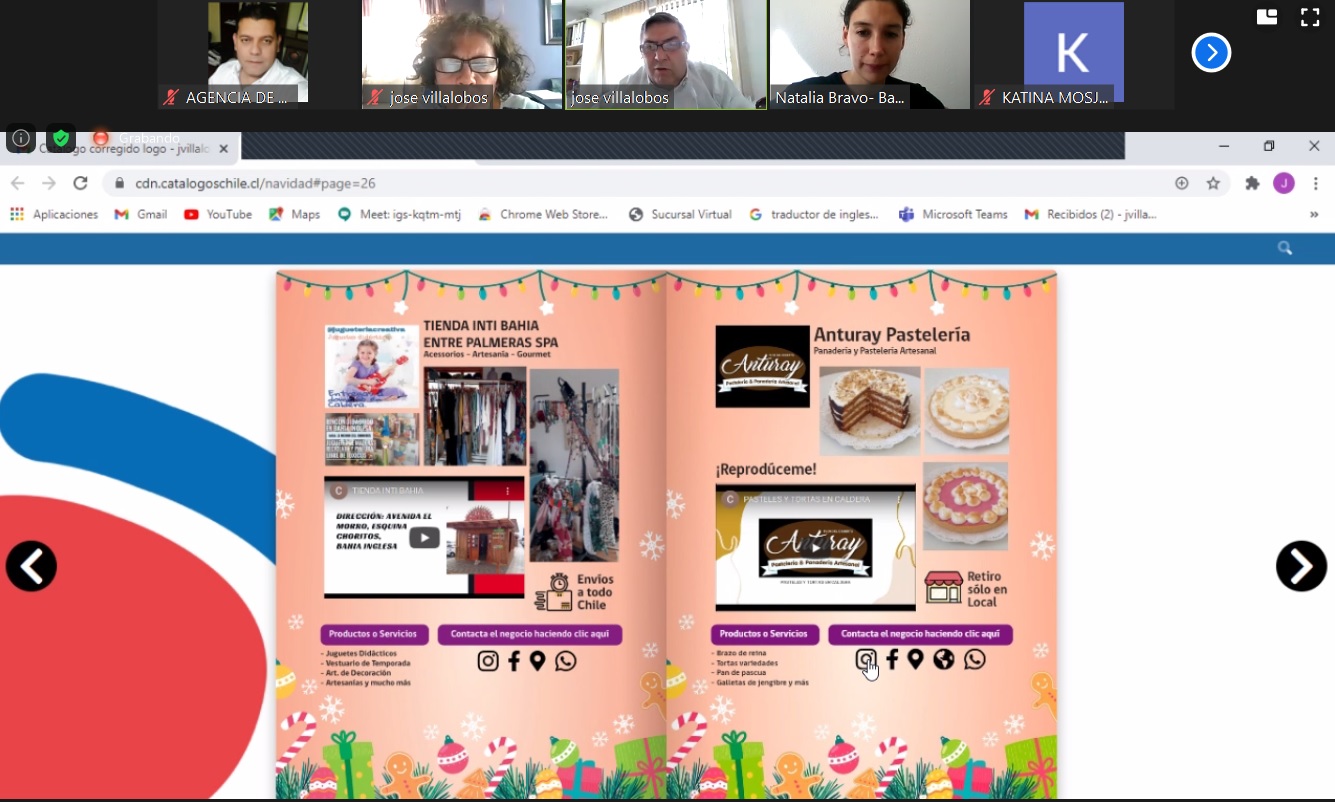This screenshot has width=1335, height=802.
Task: Click Productos o Servicios button on Anturay page
Action: tap(764, 634)
